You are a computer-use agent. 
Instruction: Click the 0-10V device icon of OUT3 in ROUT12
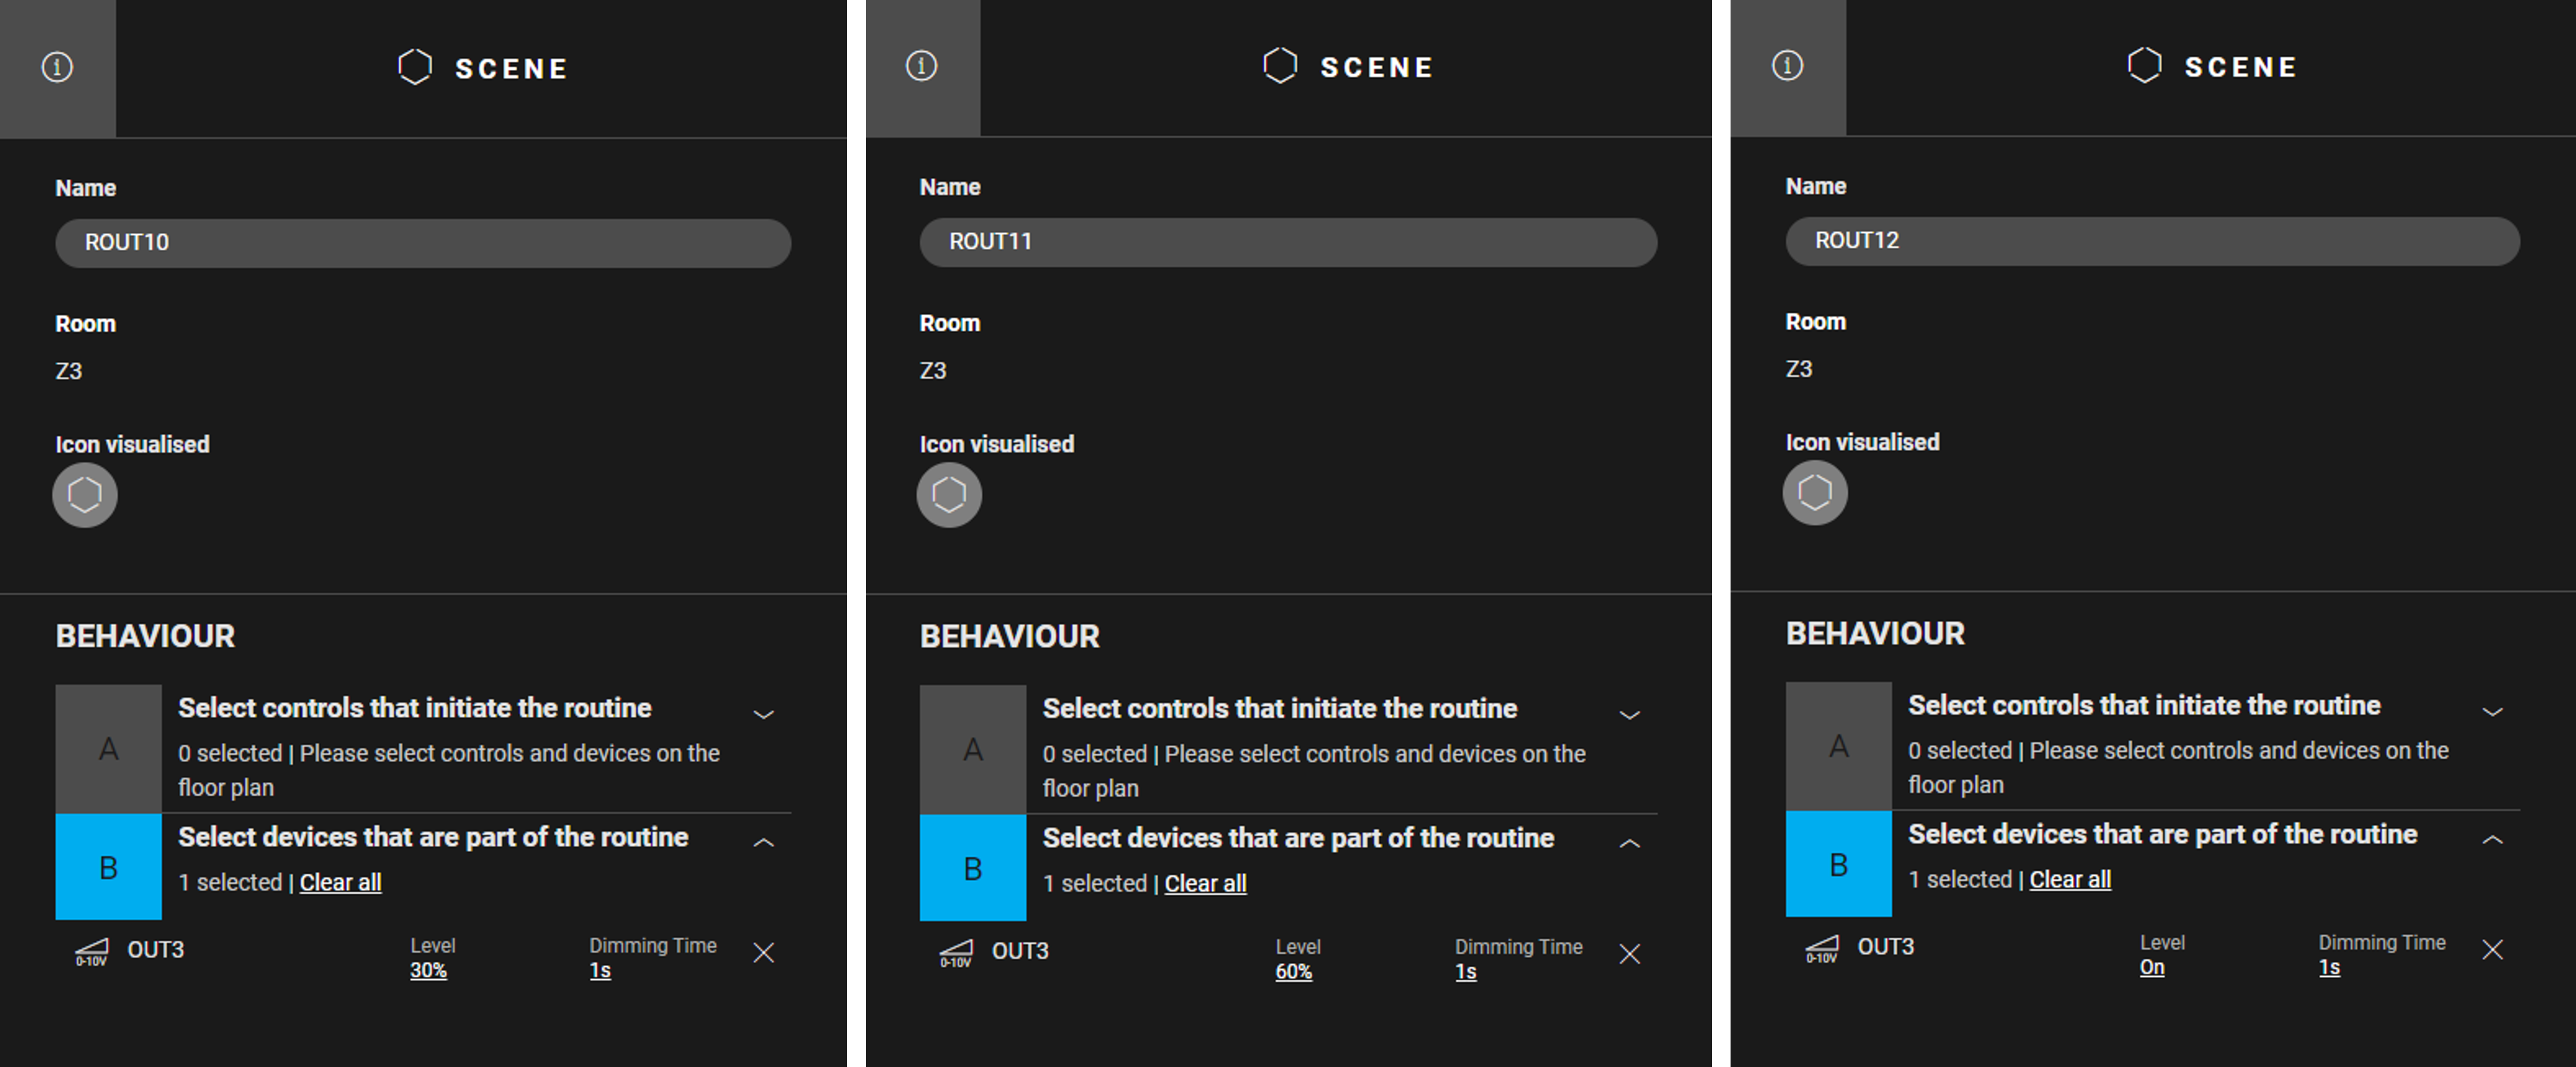[x=1822, y=949]
